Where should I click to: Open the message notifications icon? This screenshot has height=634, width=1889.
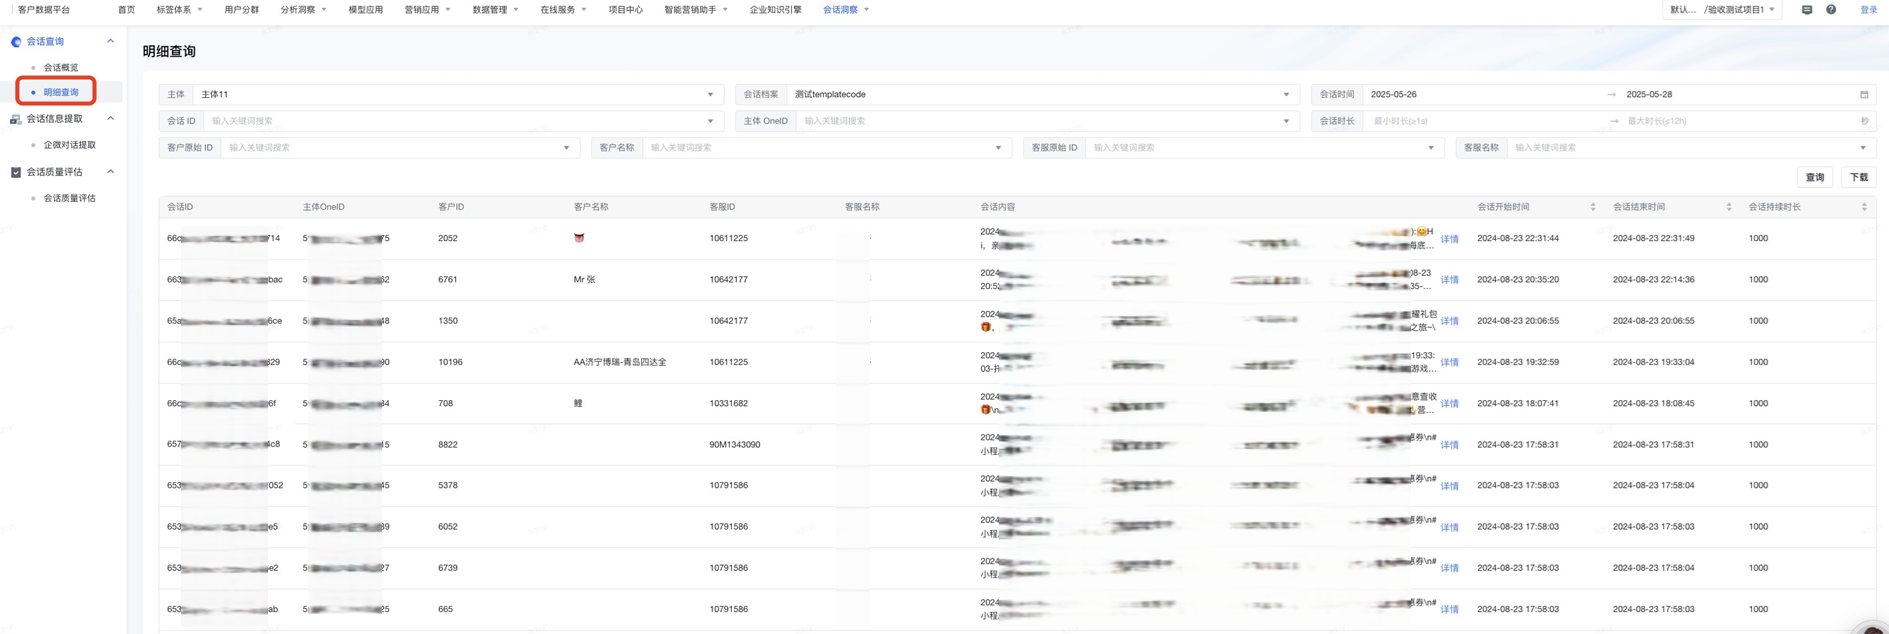coord(1806,10)
